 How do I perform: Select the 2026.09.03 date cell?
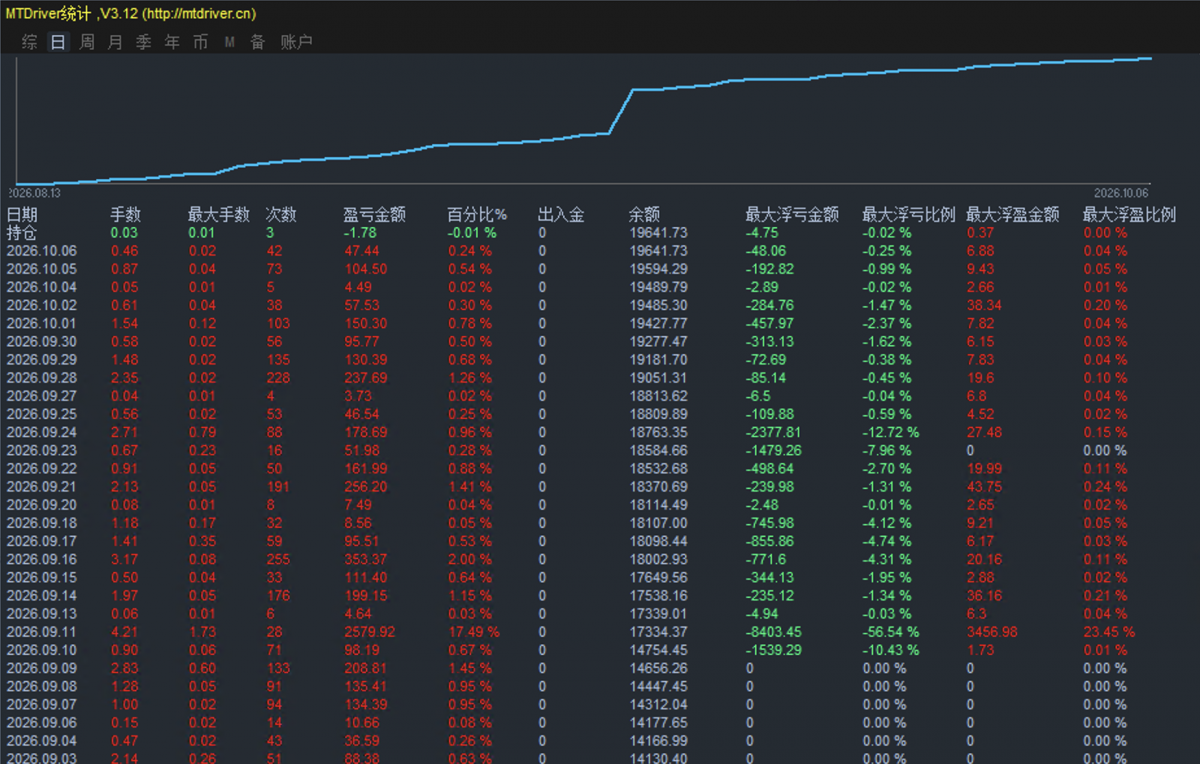point(41,759)
